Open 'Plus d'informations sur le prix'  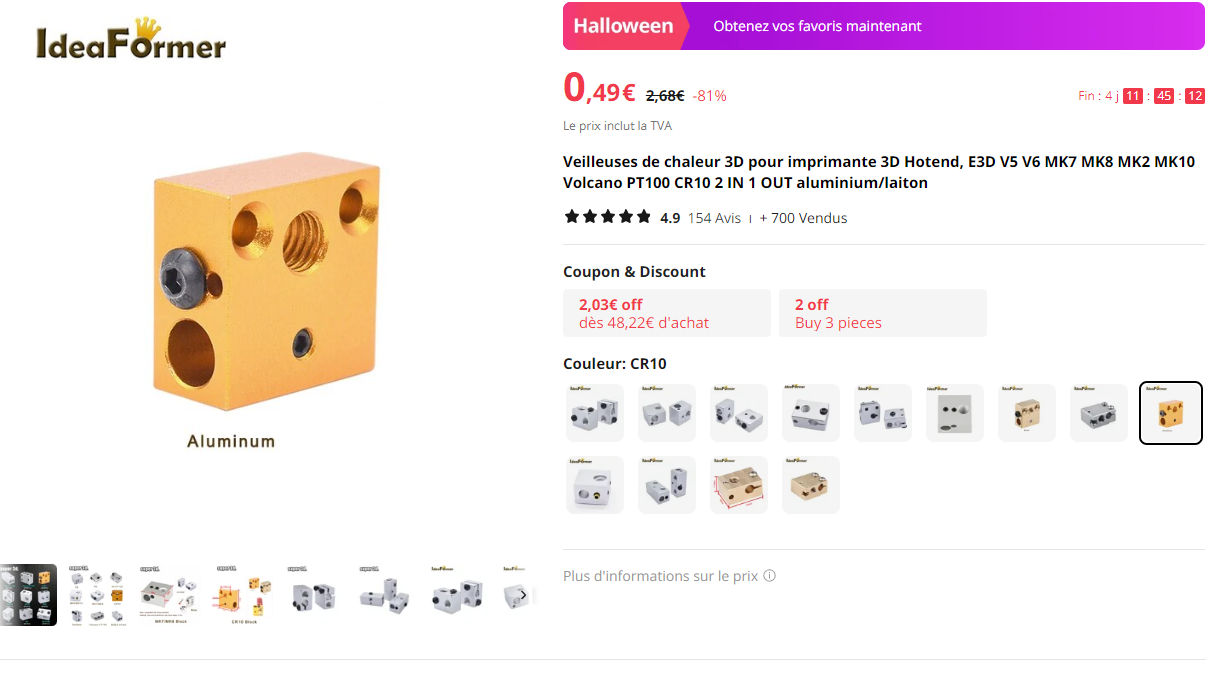(660, 576)
